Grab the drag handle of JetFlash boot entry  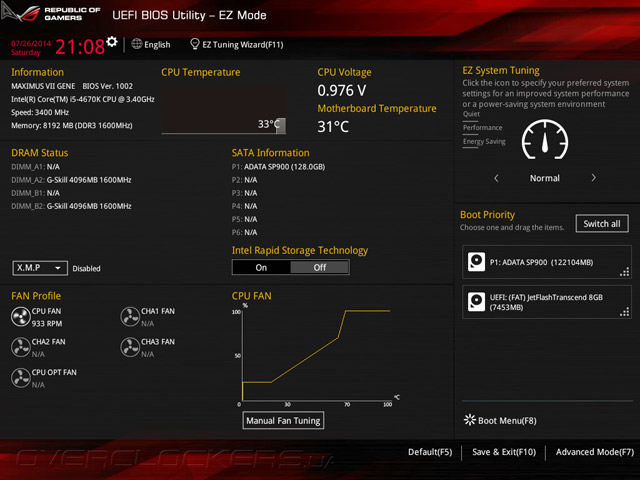pyautogui.click(x=624, y=312)
